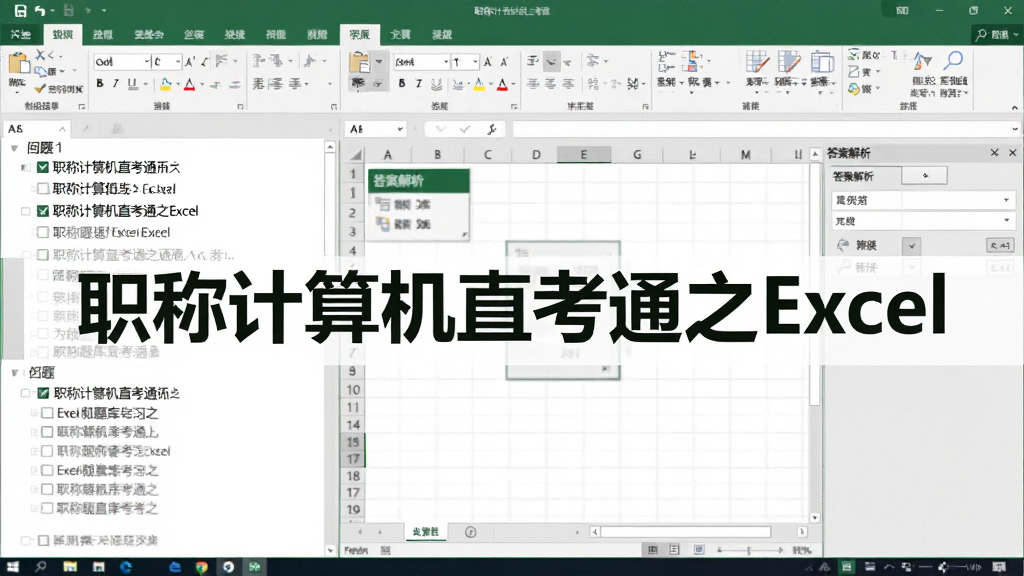Viewport: 1024px width, 576px height.
Task: Collapse the ribbon with the bottom-right chevron
Action: [x=1014, y=107]
